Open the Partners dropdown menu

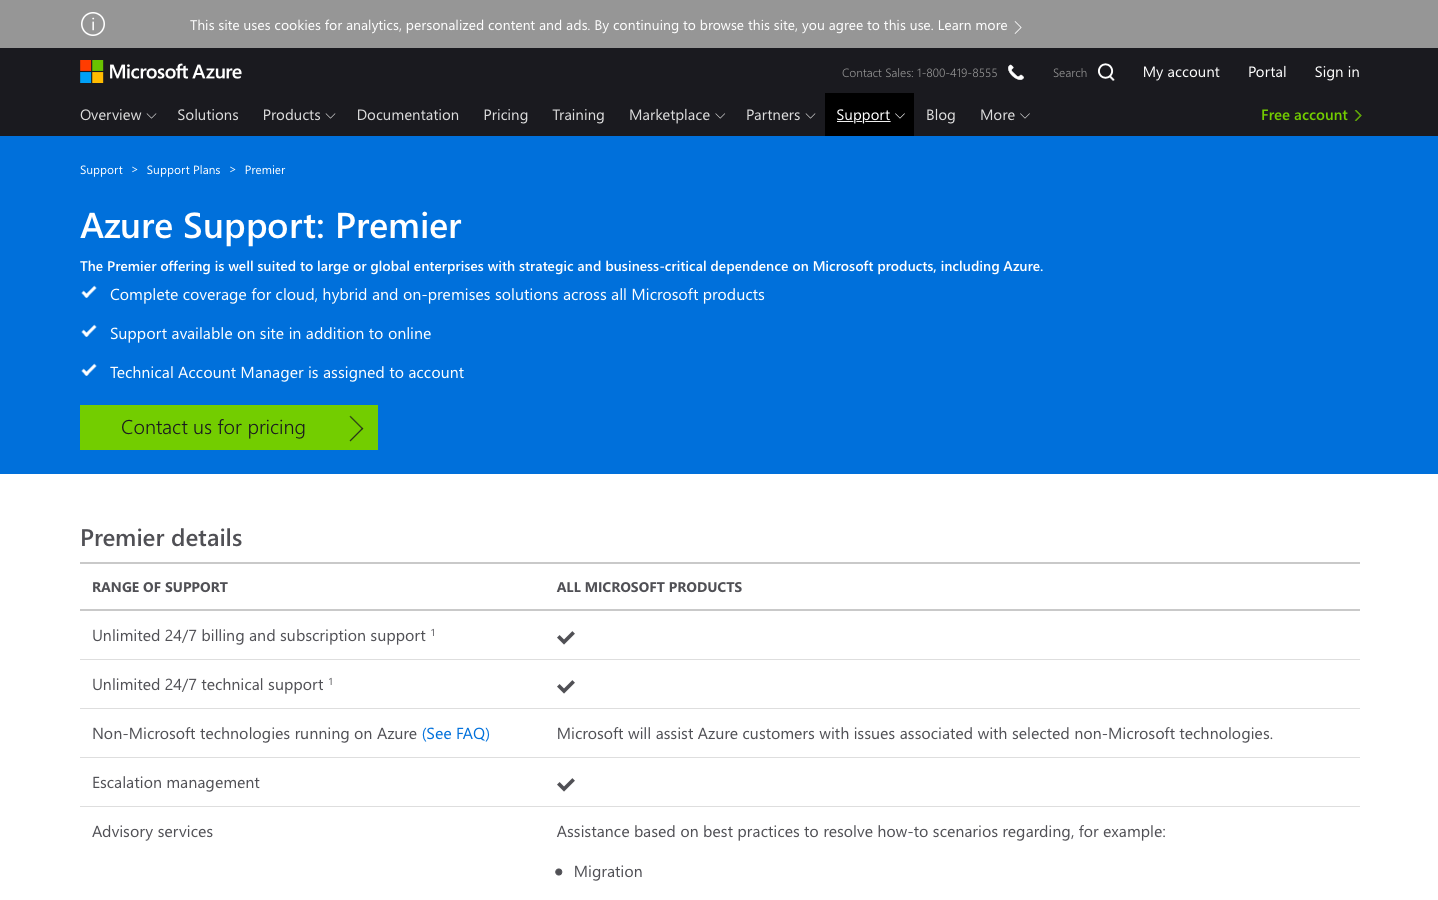click(780, 115)
